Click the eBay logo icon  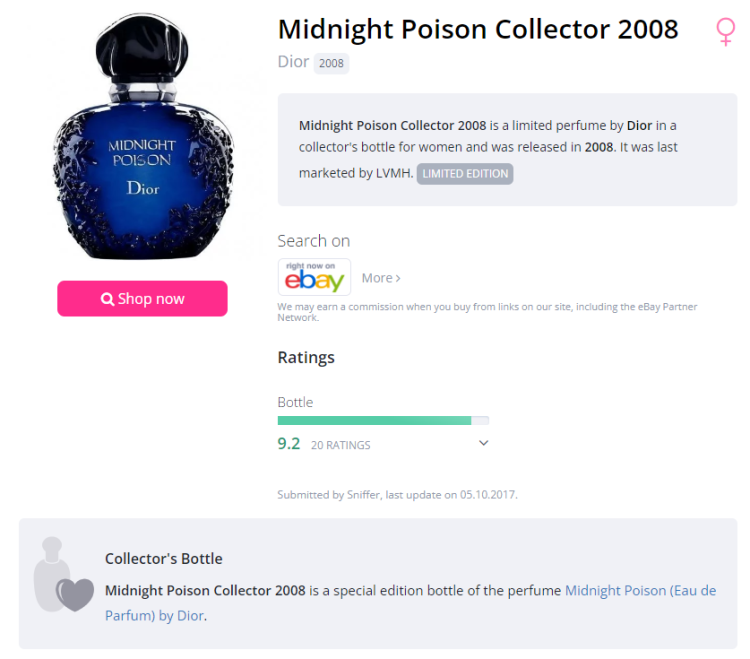point(314,277)
